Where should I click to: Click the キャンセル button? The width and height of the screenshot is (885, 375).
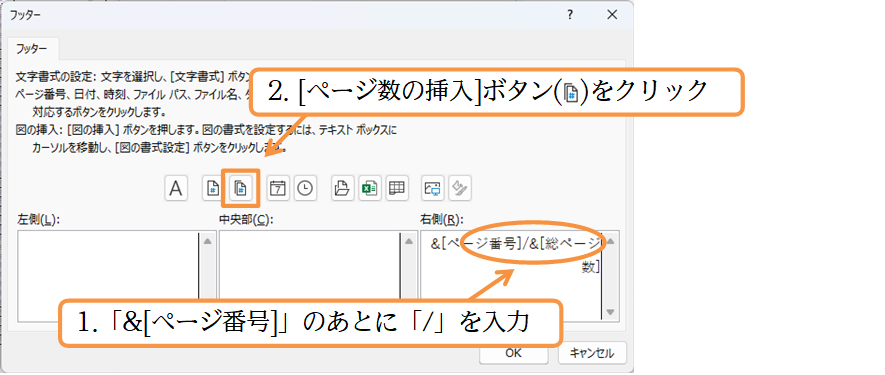[592, 354]
